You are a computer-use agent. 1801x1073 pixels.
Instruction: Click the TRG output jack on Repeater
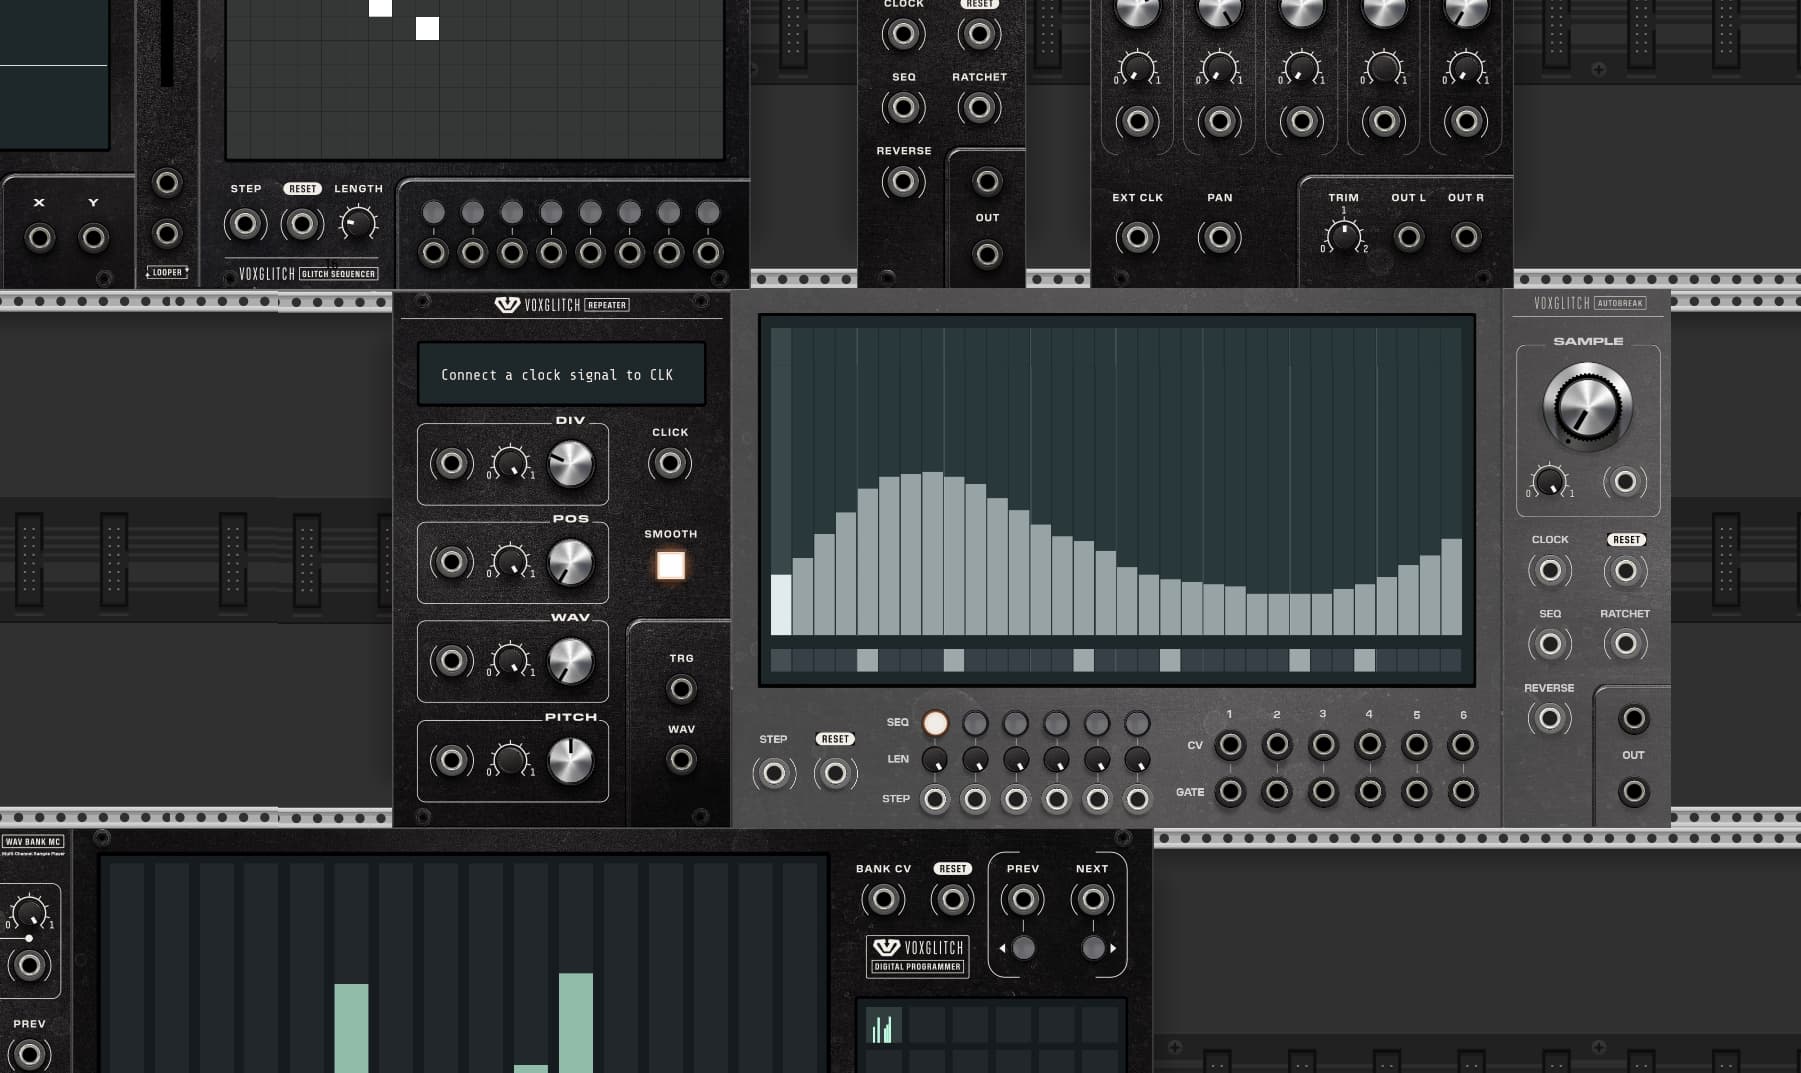coord(681,689)
